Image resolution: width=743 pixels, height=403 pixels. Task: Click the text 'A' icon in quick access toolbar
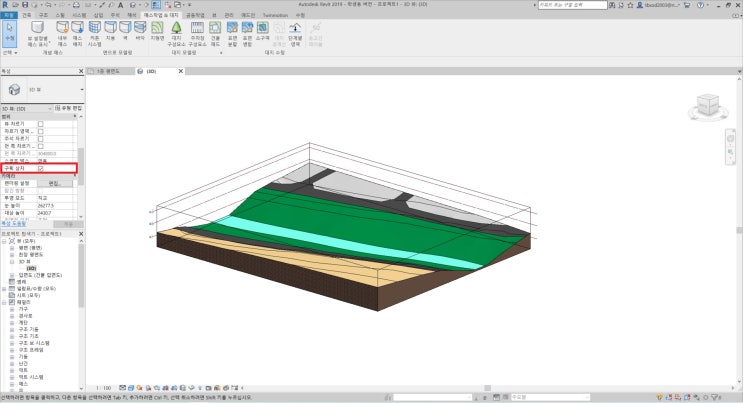point(120,5)
